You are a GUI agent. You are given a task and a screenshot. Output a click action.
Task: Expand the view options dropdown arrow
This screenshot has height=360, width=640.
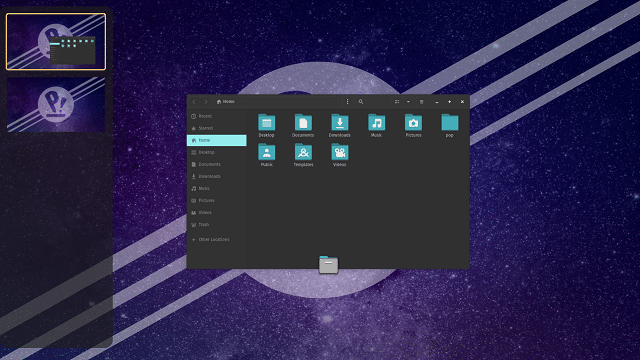(408, 102)
